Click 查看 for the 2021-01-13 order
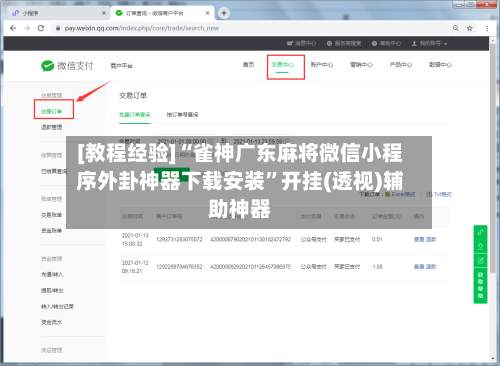This screenshot has height=366, width=500. 419,239
